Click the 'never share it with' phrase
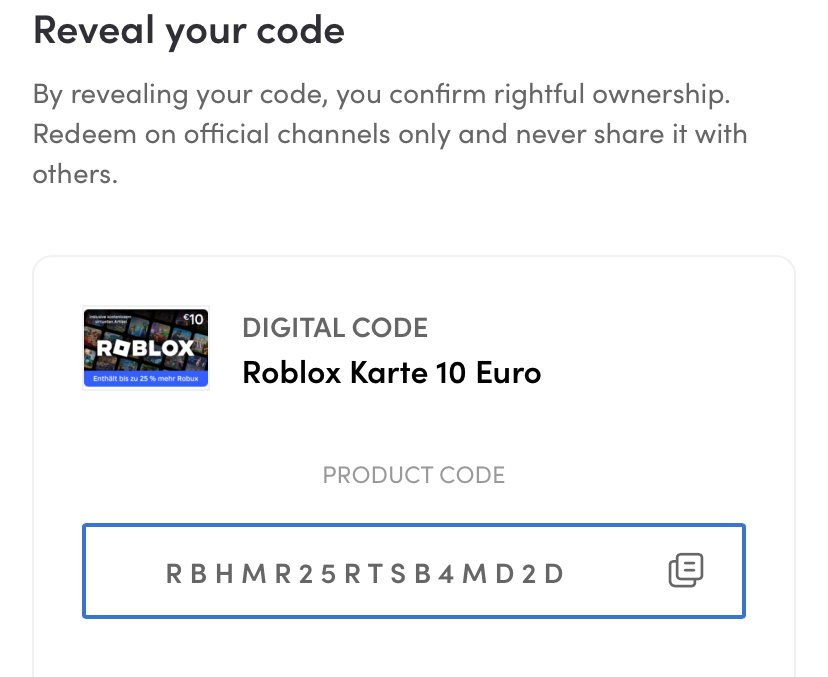 (x=632, y=134)
